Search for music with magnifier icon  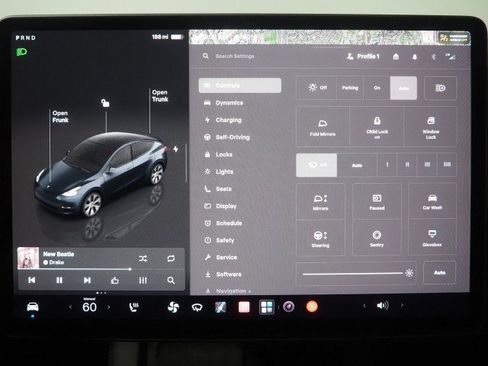(171, 280)
